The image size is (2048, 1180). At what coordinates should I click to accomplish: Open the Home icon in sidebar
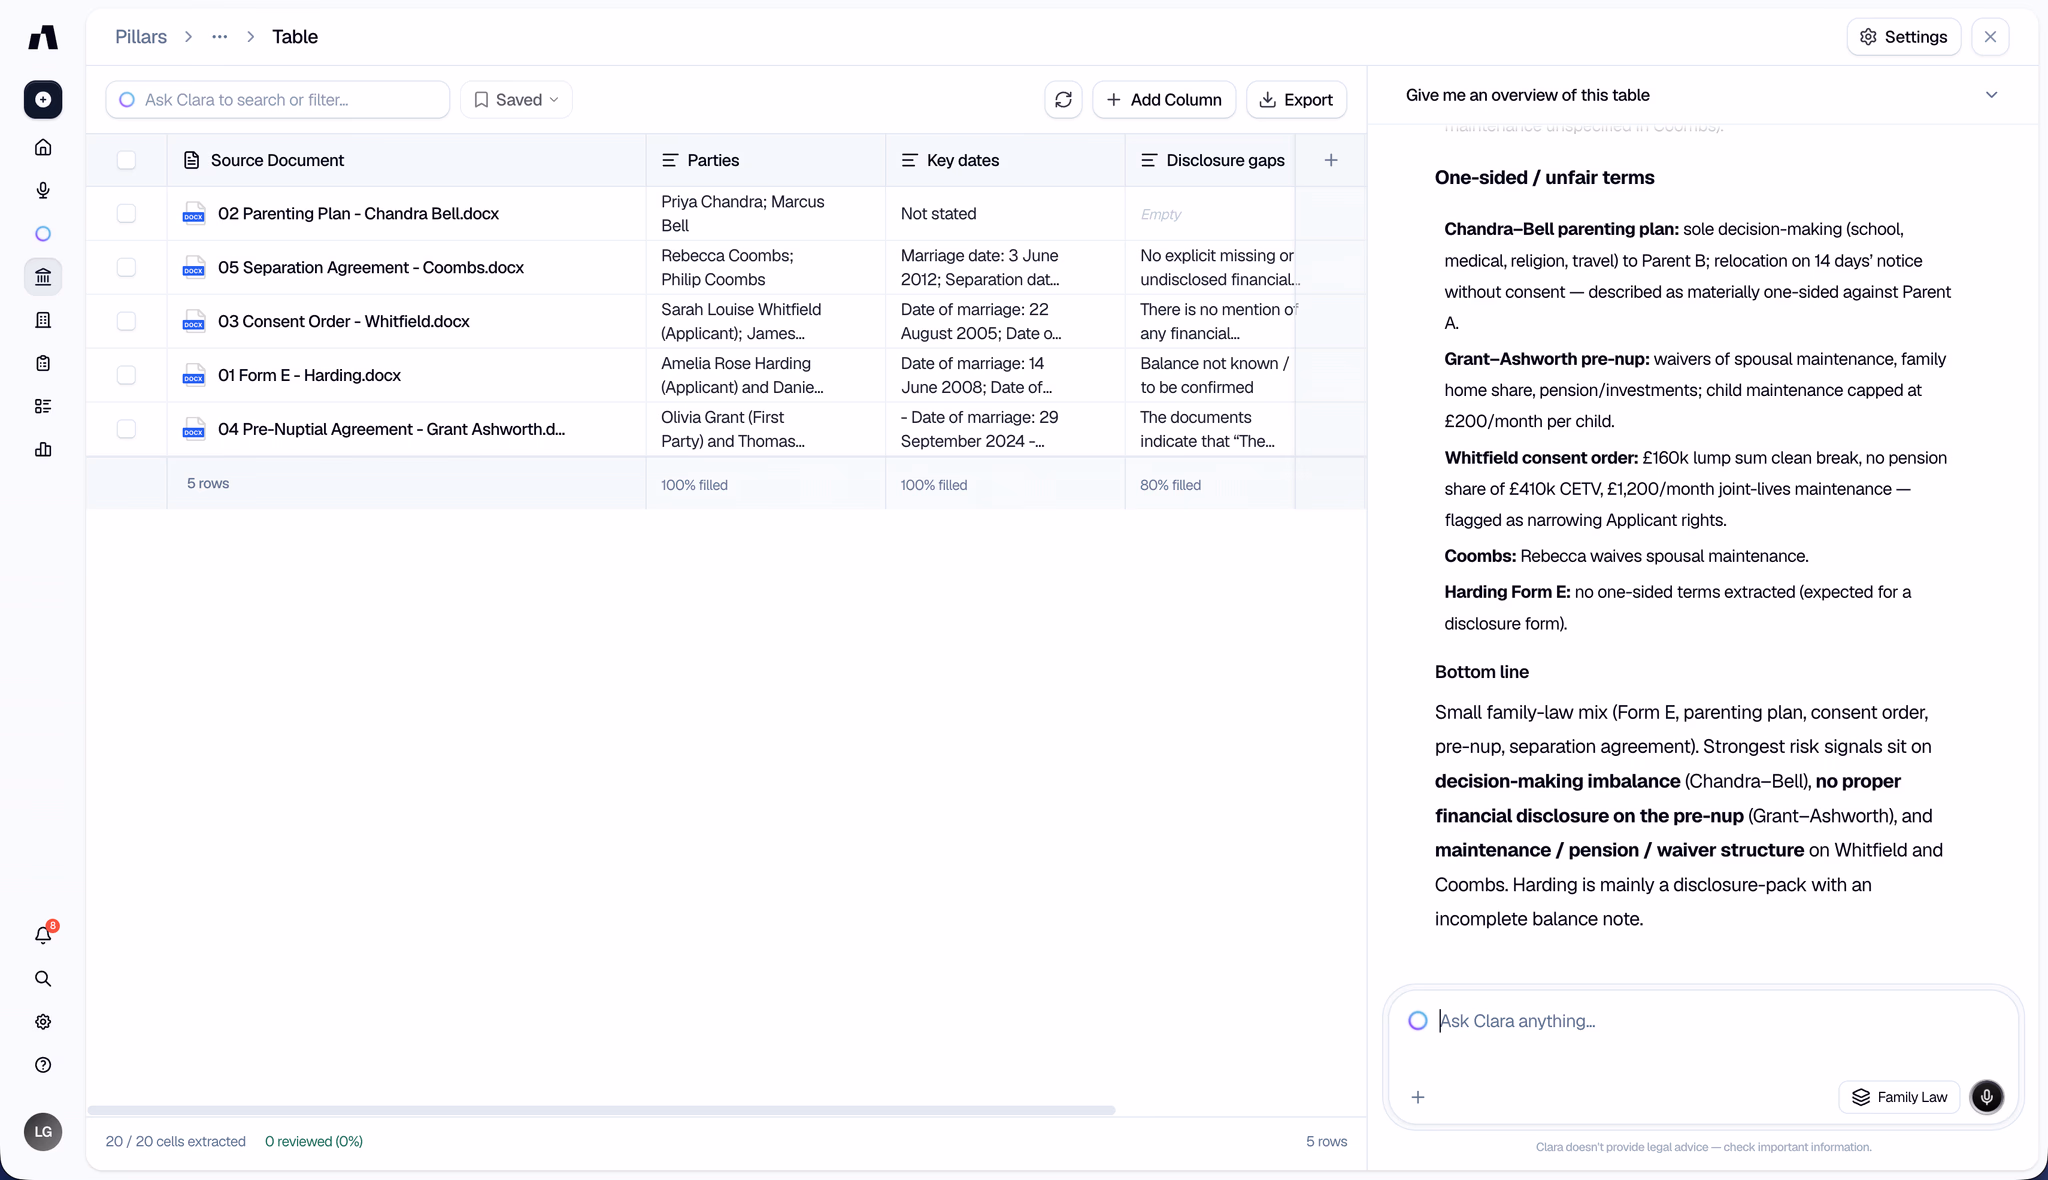tap(43, 147)
